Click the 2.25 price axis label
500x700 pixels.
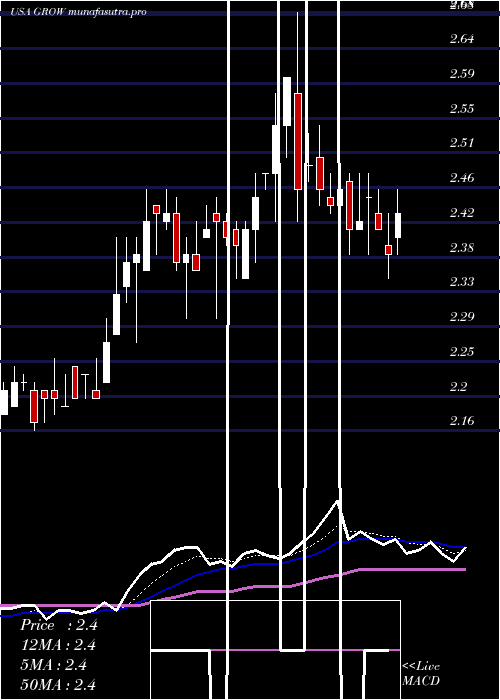coord(462,352)
